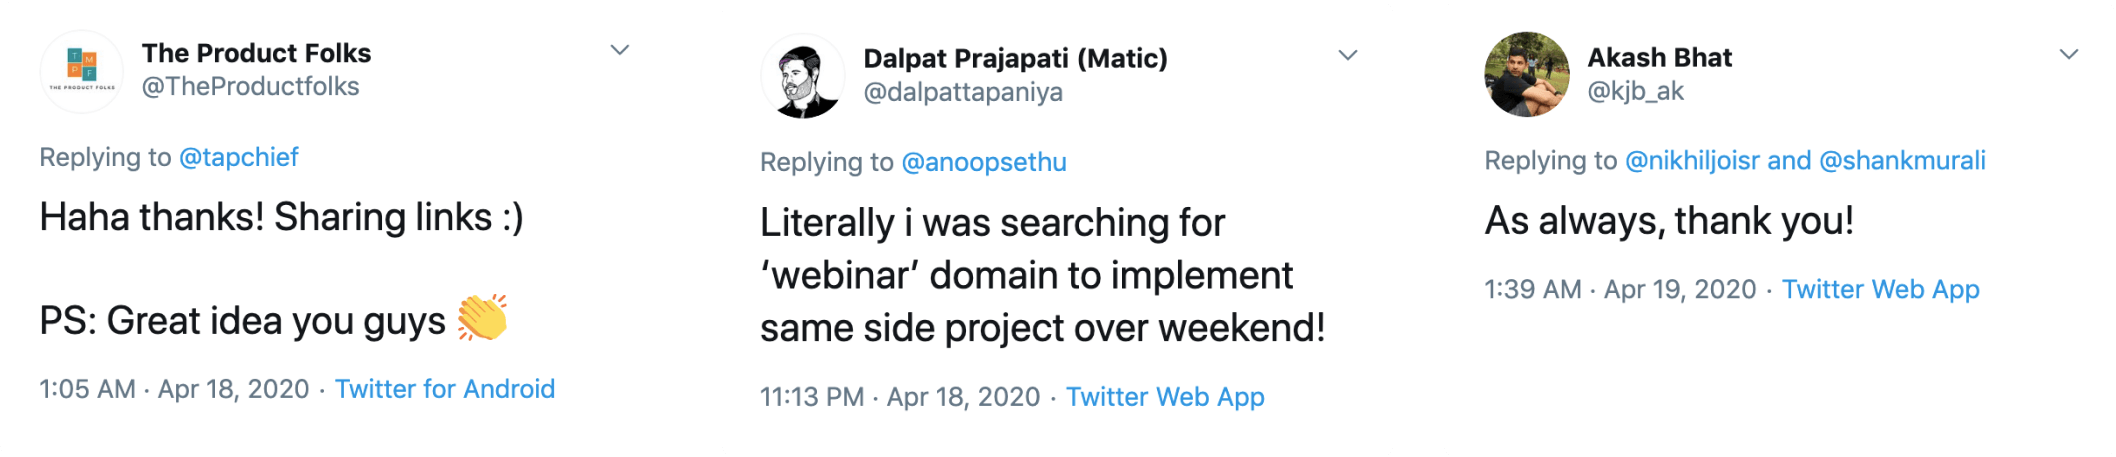Open Dalpat Prajapati's profile avatar
Screen dimensions: 2116x457
(803, 76)
